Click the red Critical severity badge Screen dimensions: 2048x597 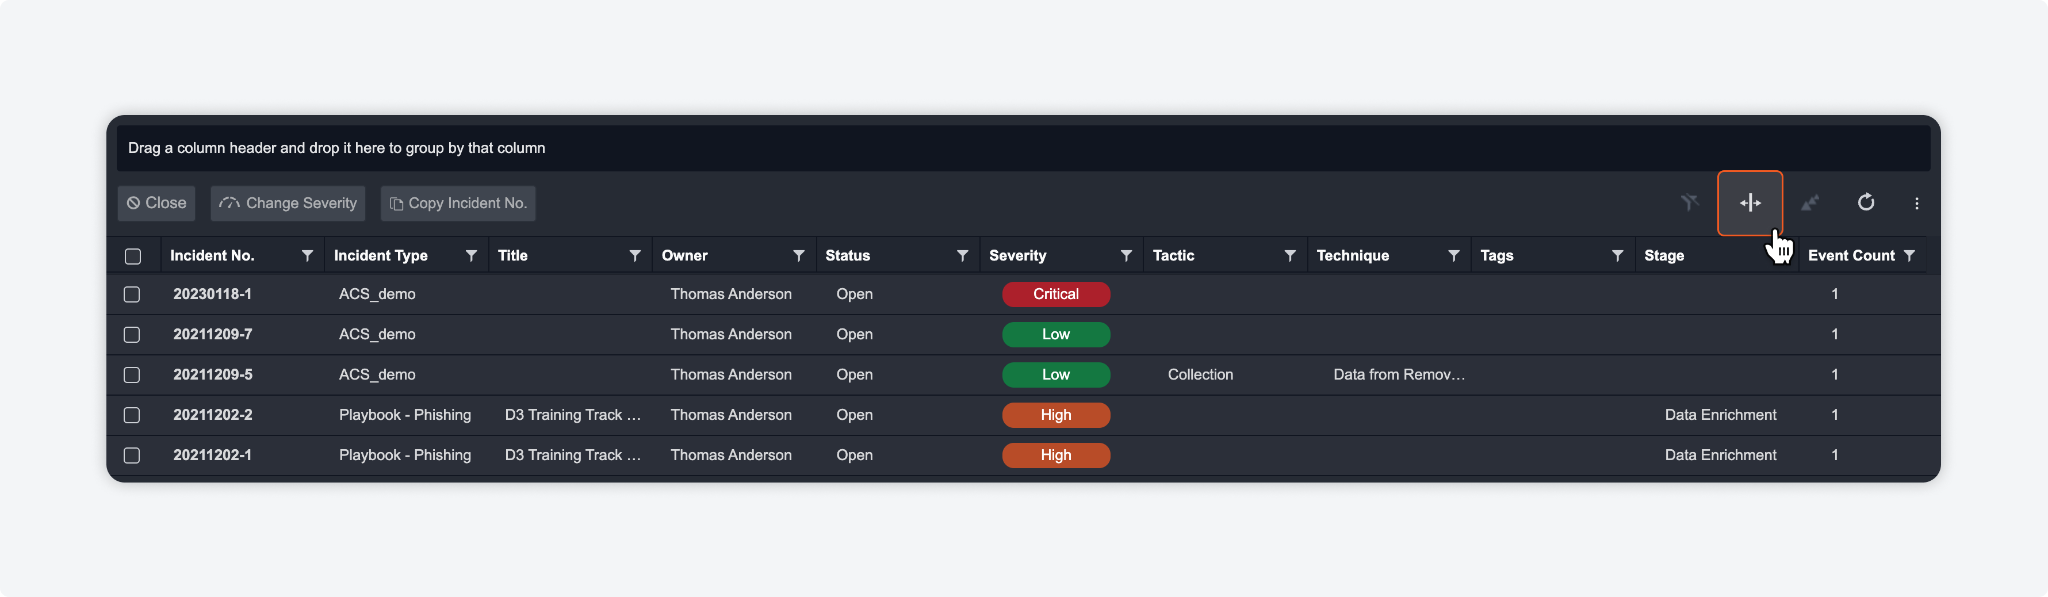[x=1056, y=294]
